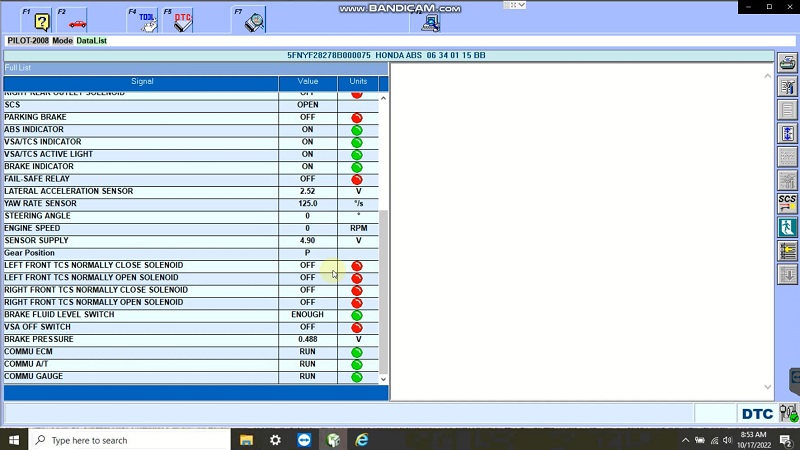Select the Full List tab label
Viewport: 800px width, 450px height.
pos(18,67)
